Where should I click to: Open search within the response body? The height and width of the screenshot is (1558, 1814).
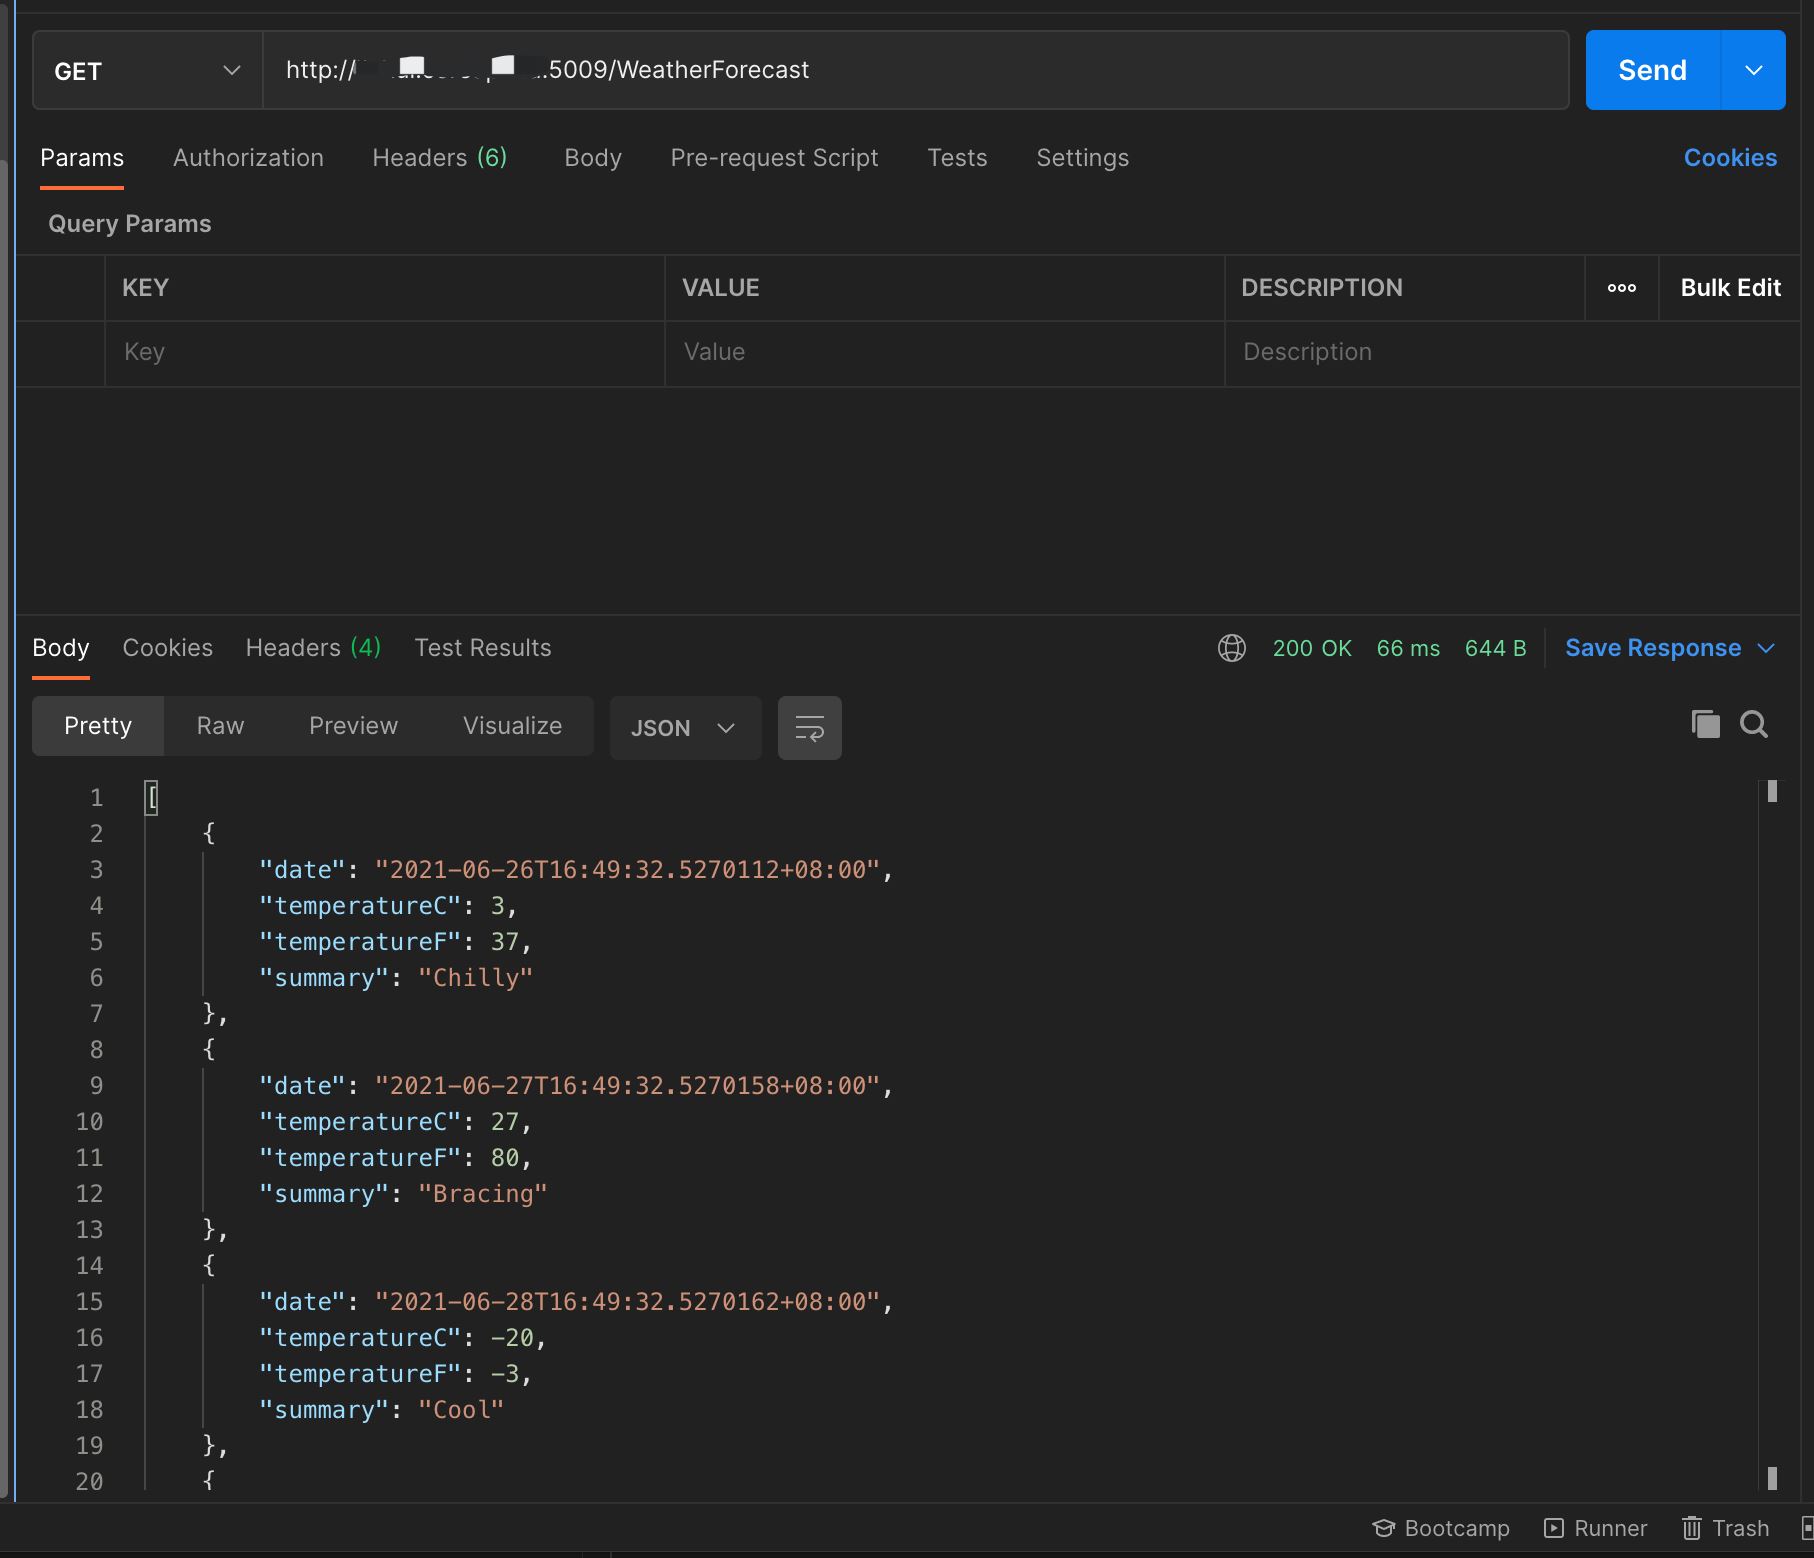(1753, 724)
